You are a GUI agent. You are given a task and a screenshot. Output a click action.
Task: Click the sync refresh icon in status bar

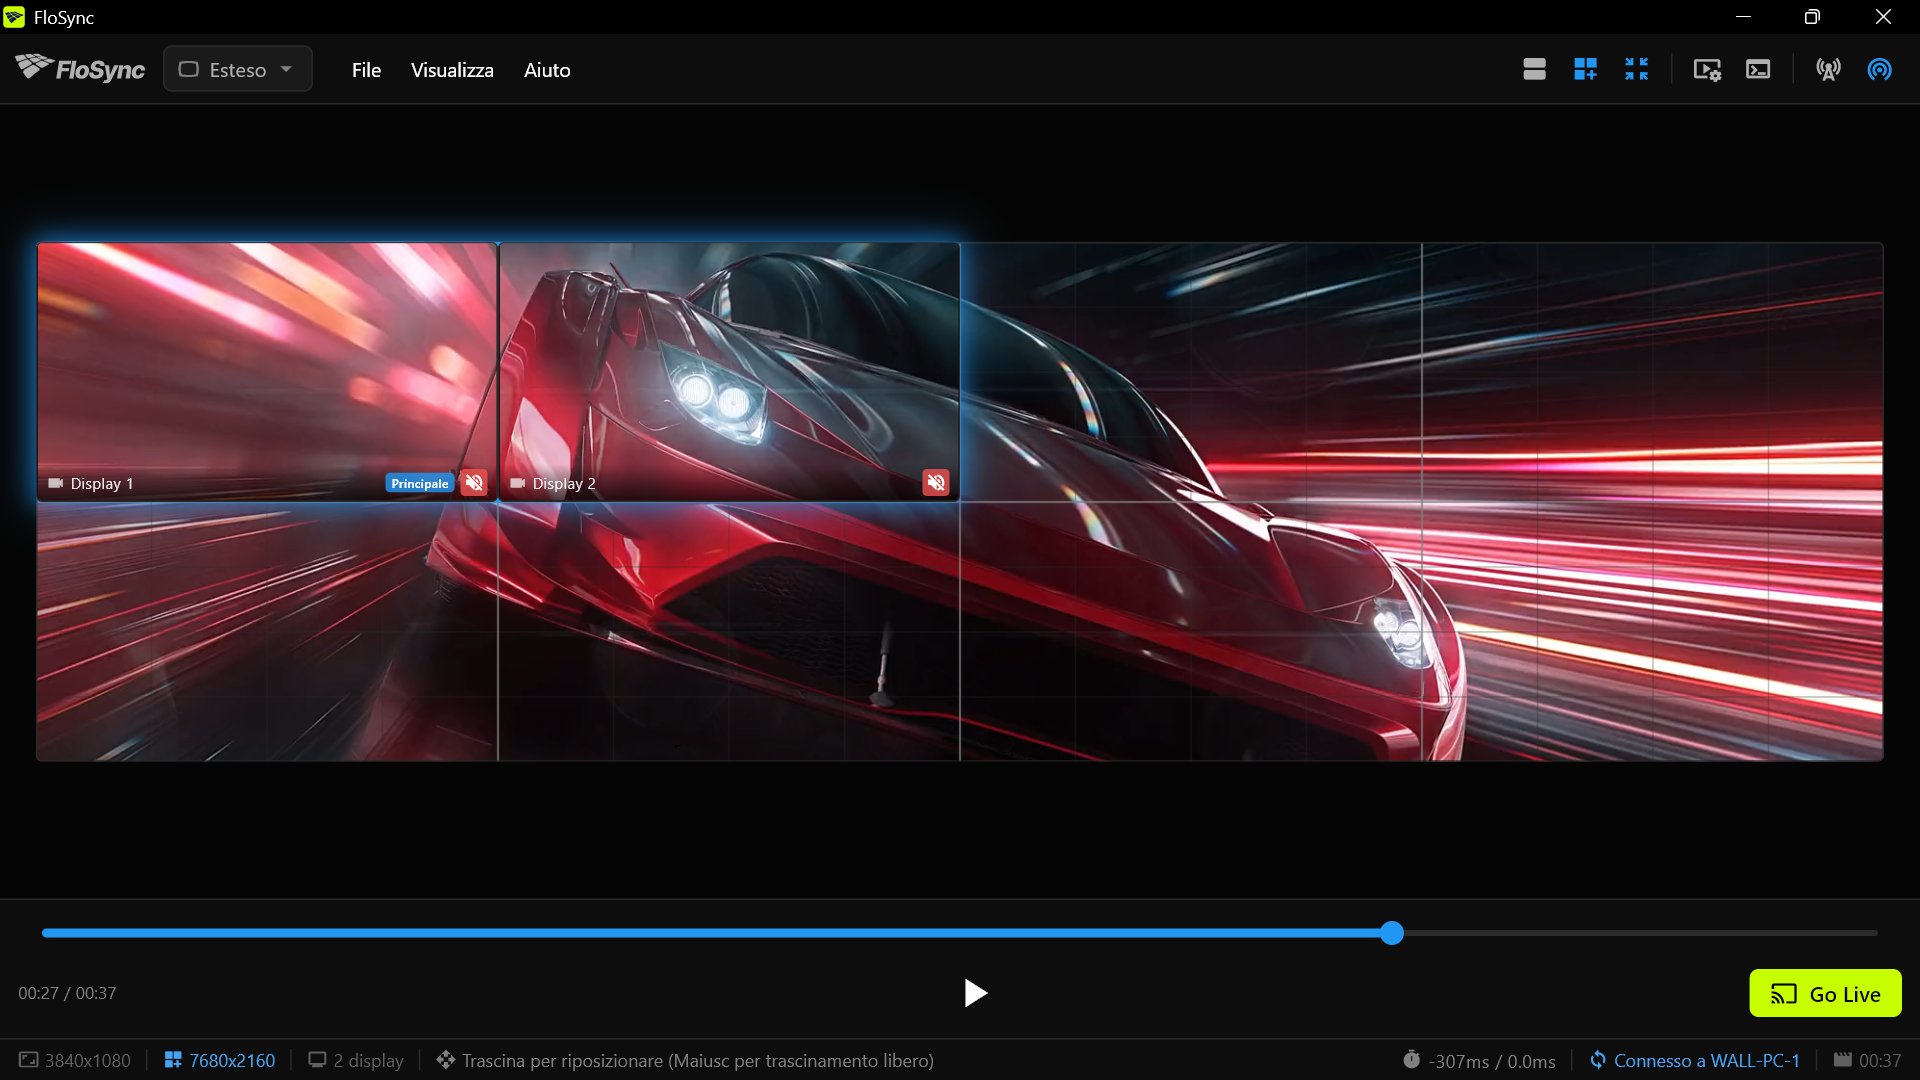pyautogui.click(x=1598, y=1059)
